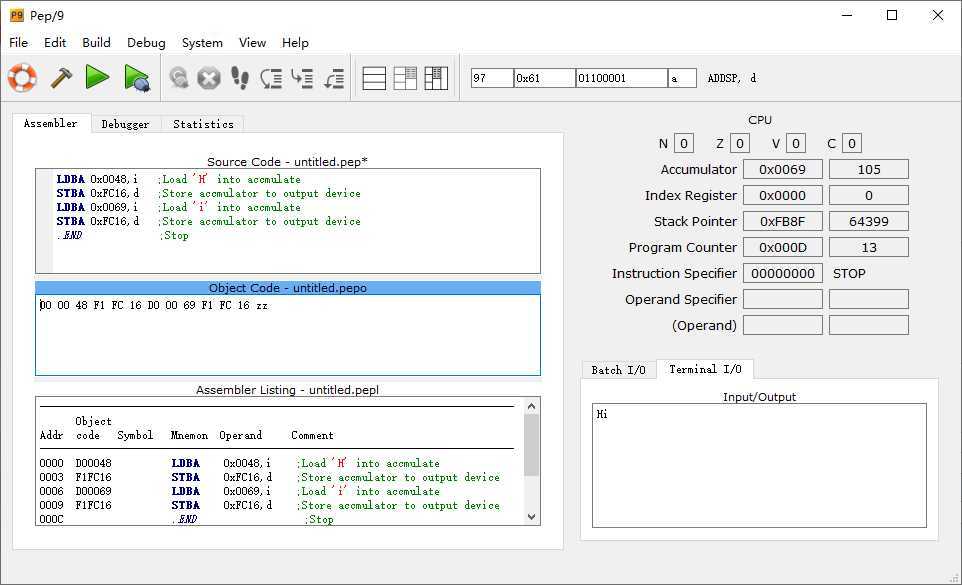The height and width of the screenshot is (585, 962).
Task: Click the C status flag box
Action: tap(852, 143)
